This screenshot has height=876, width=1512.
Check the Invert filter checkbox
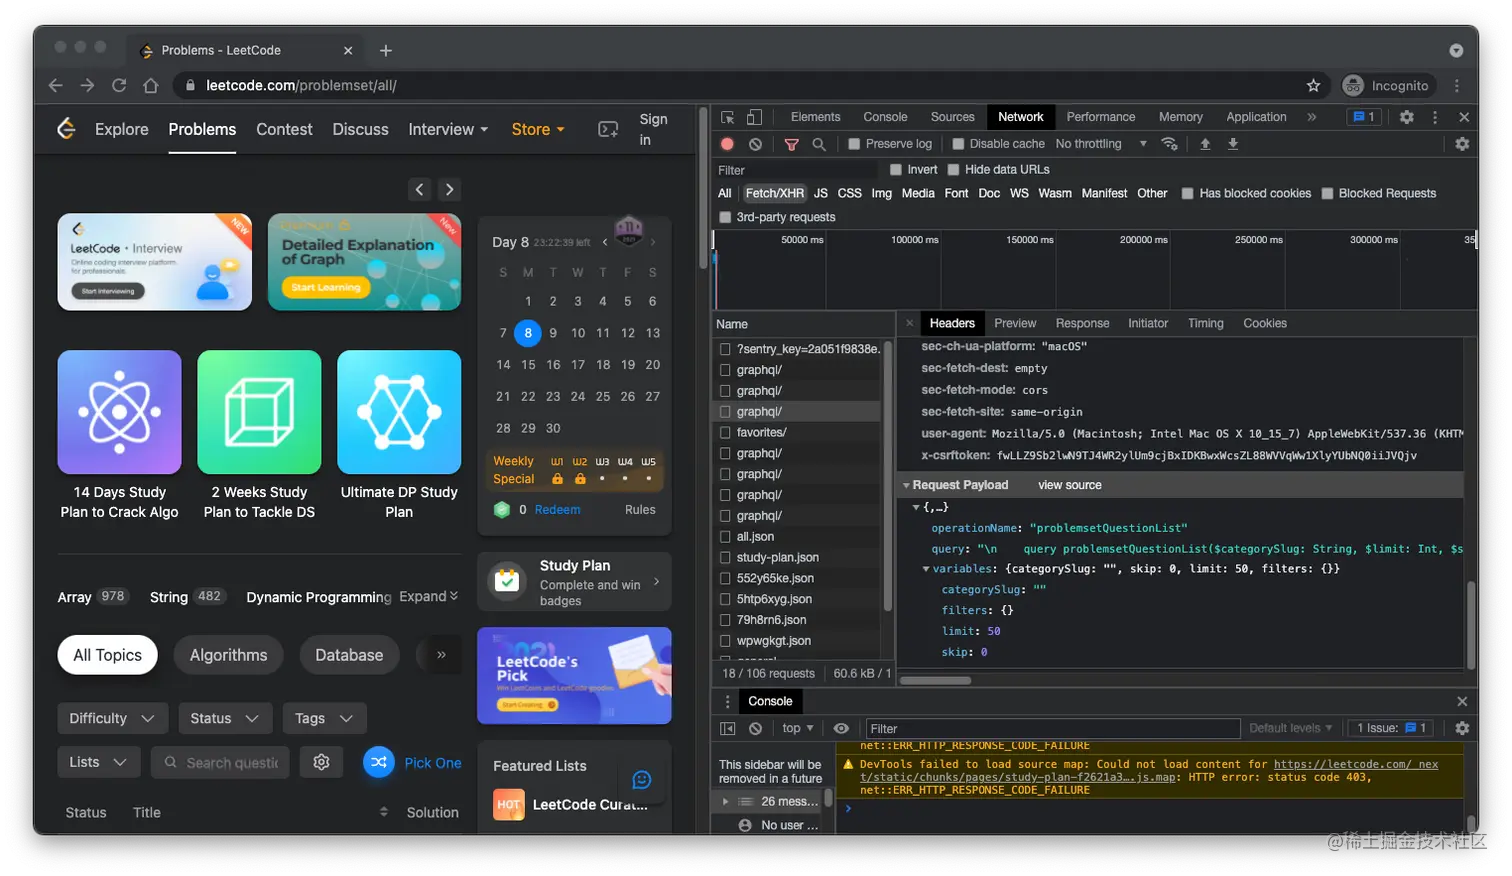[896, 170]
